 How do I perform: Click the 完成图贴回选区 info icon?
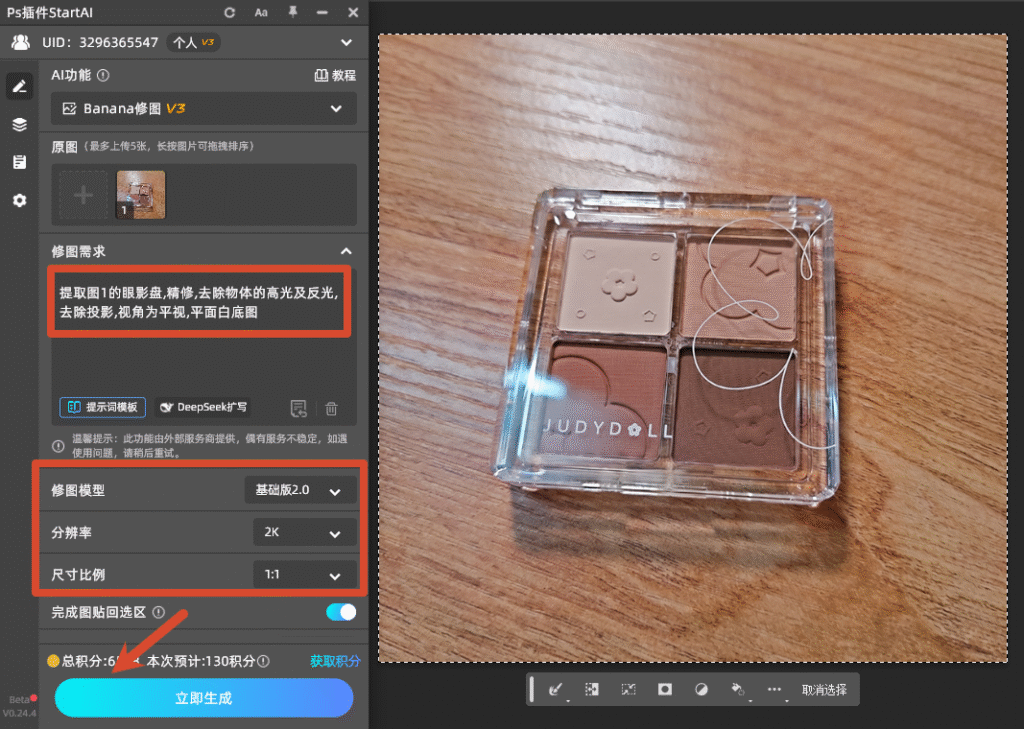click(159, 612)
